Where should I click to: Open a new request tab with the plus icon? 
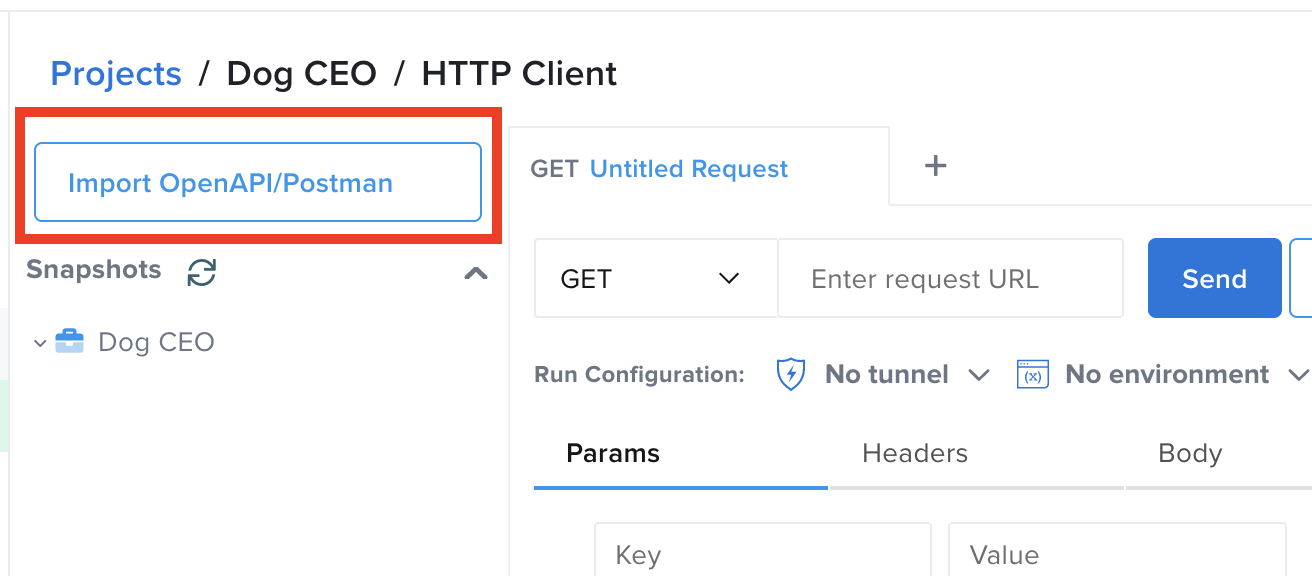pyautogui.click(x=935, y=166)
